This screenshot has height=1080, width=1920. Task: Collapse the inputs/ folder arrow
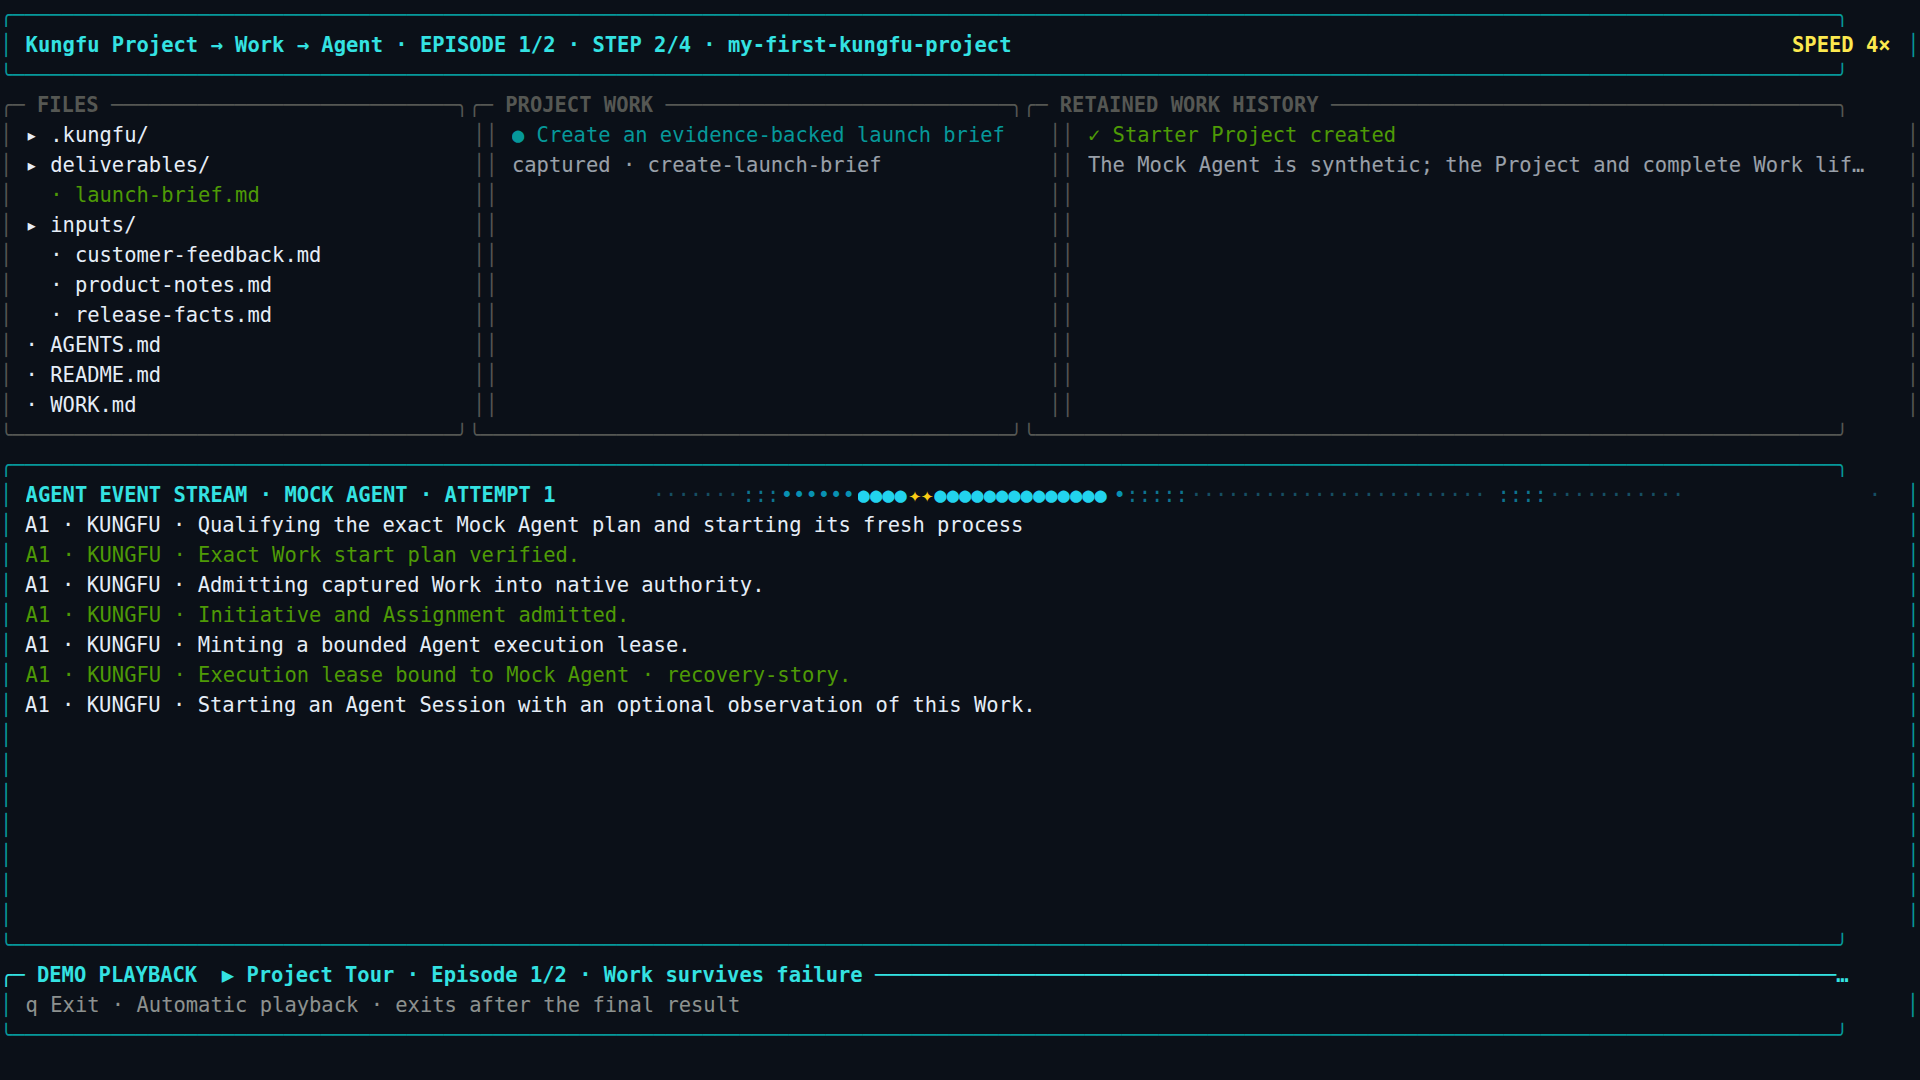pos(32,226)
